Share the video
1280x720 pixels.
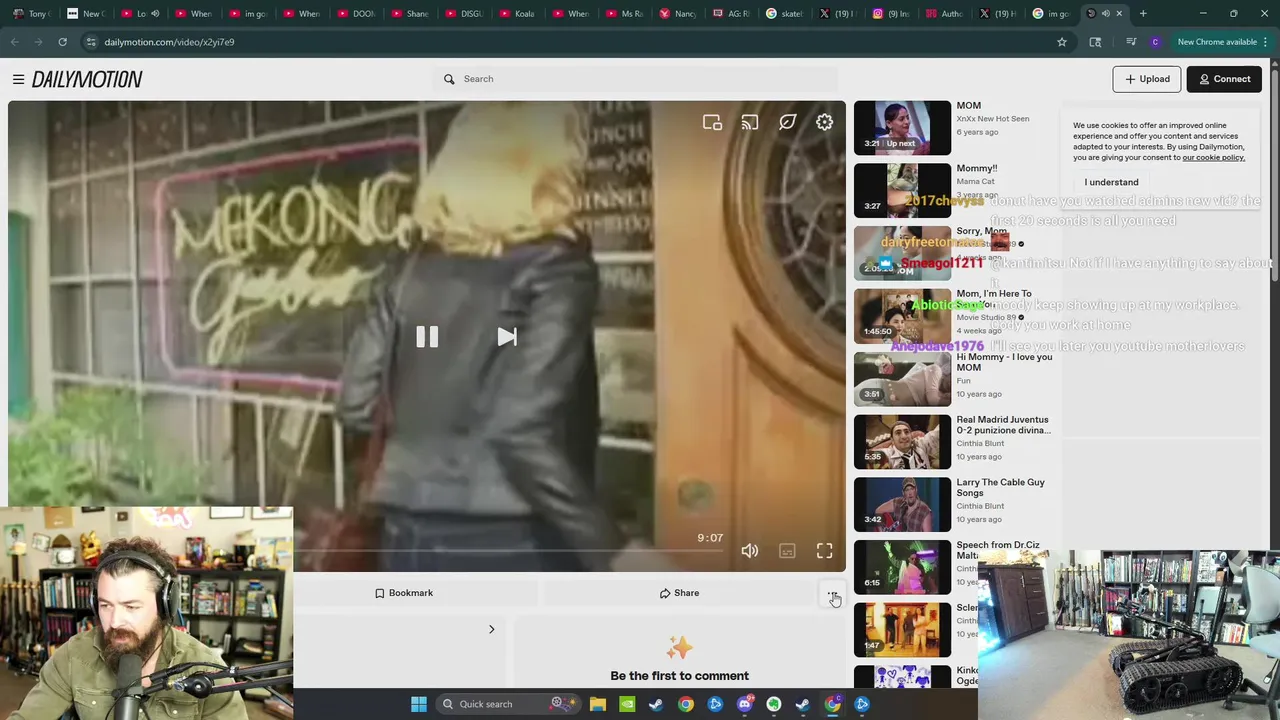[679, 593]
